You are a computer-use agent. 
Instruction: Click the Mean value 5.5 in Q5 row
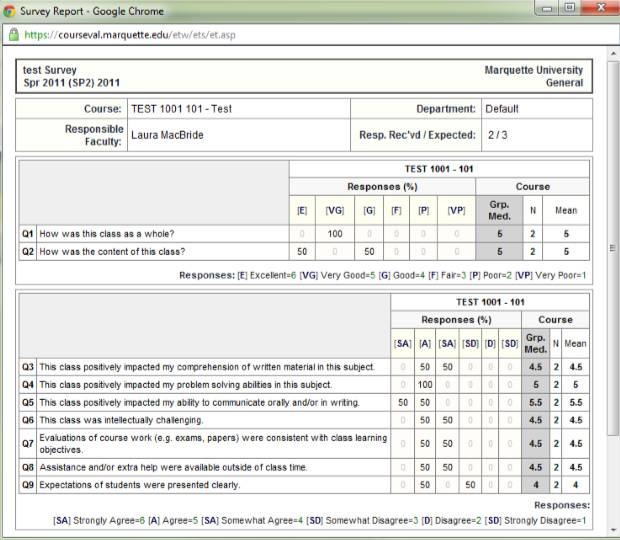point(576,402)
